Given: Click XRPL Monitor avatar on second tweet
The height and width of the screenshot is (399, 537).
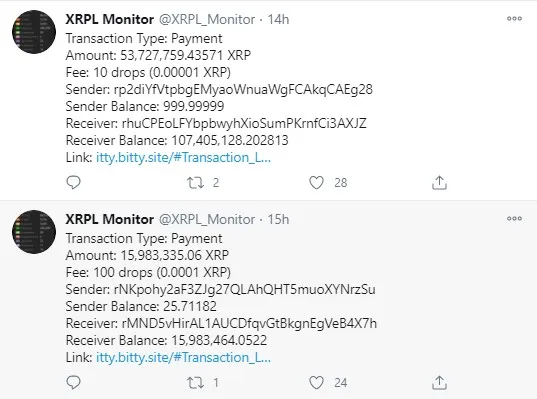Looking at the screenshot, I should pos(34,232).
